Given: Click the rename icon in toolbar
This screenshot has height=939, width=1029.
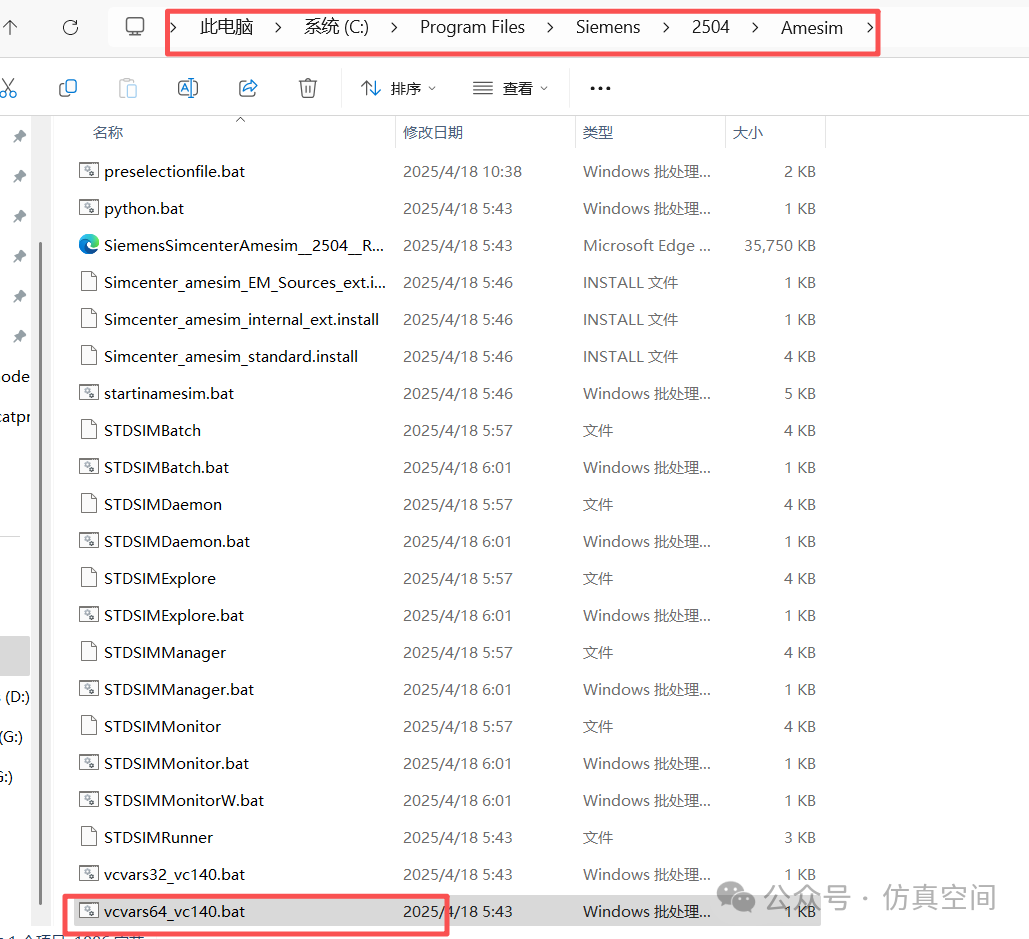Looking at the screenshot, I should coord(187,88).
